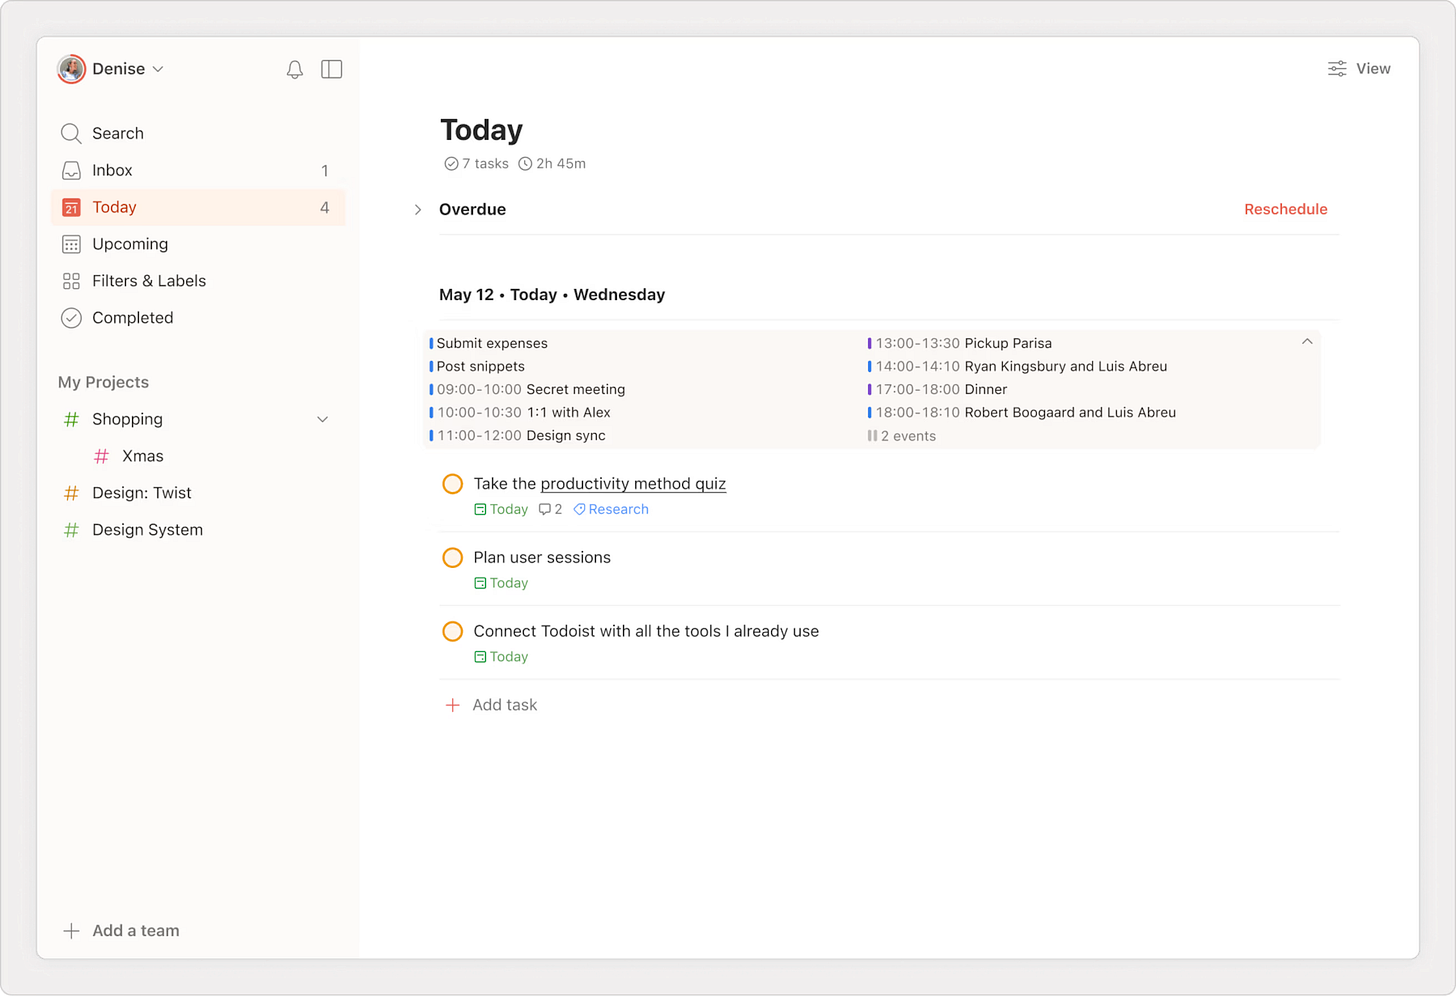This screenshot has width=1456, height=996.
Task: Mark 'Plan user sessions' as complete
Action: [x=452, y=557]
